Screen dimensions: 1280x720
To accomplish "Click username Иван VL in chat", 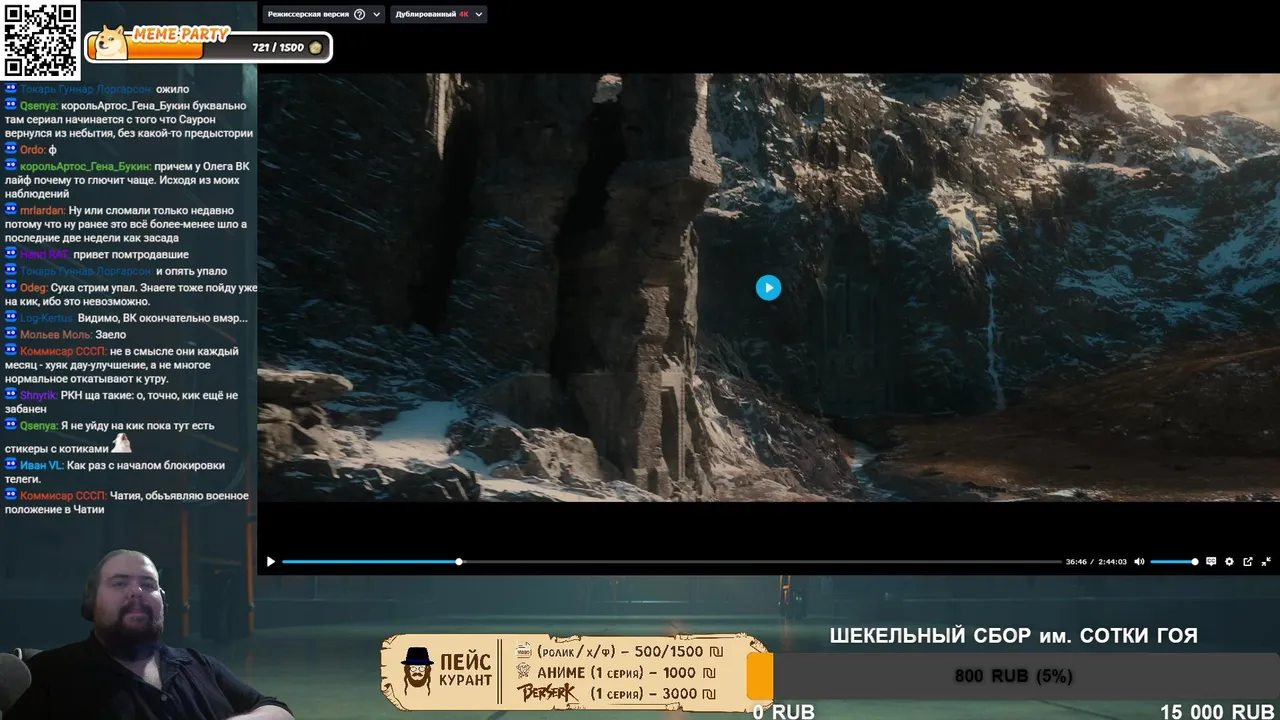I will pyautogui.click(x=41, y=465).
